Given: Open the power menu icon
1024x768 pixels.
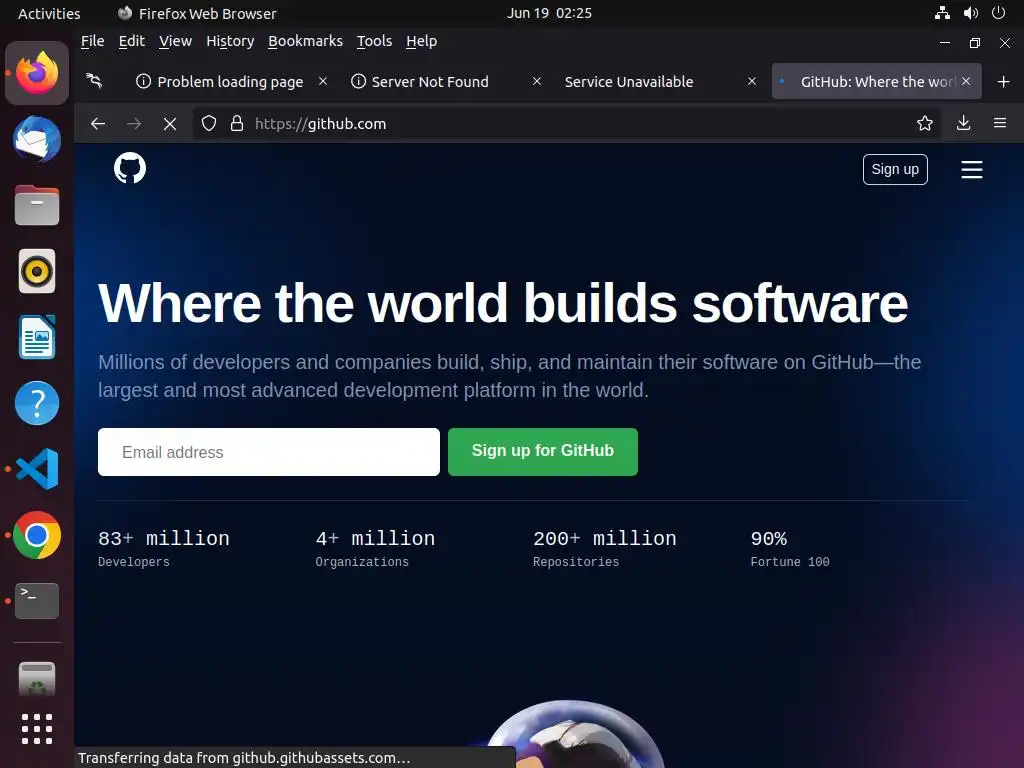Looking at the screenshot, I should (999, 13).
